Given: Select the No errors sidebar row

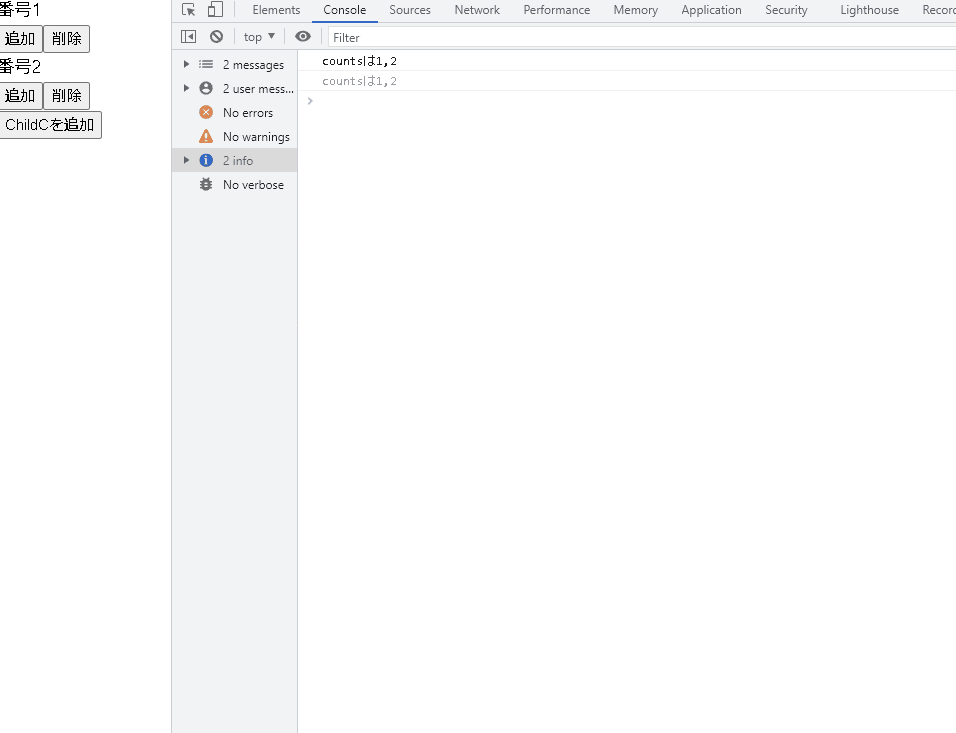Looking at the screenshot, I should [235, 112].
